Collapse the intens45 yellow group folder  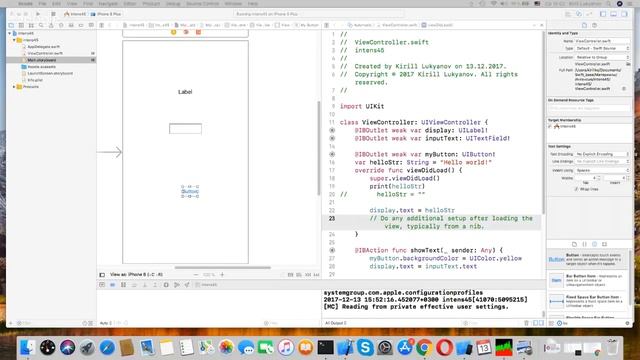coord(14,40)
